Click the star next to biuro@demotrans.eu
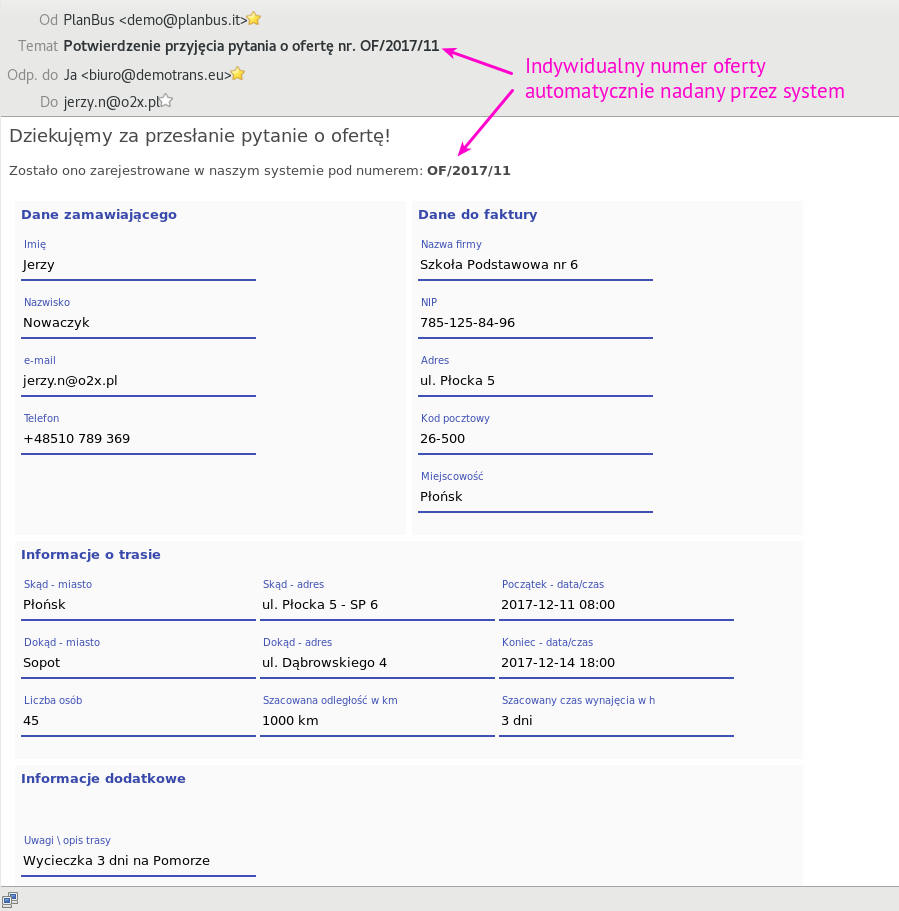This screenshot has height=911, width=899. [x=238, y=74]
